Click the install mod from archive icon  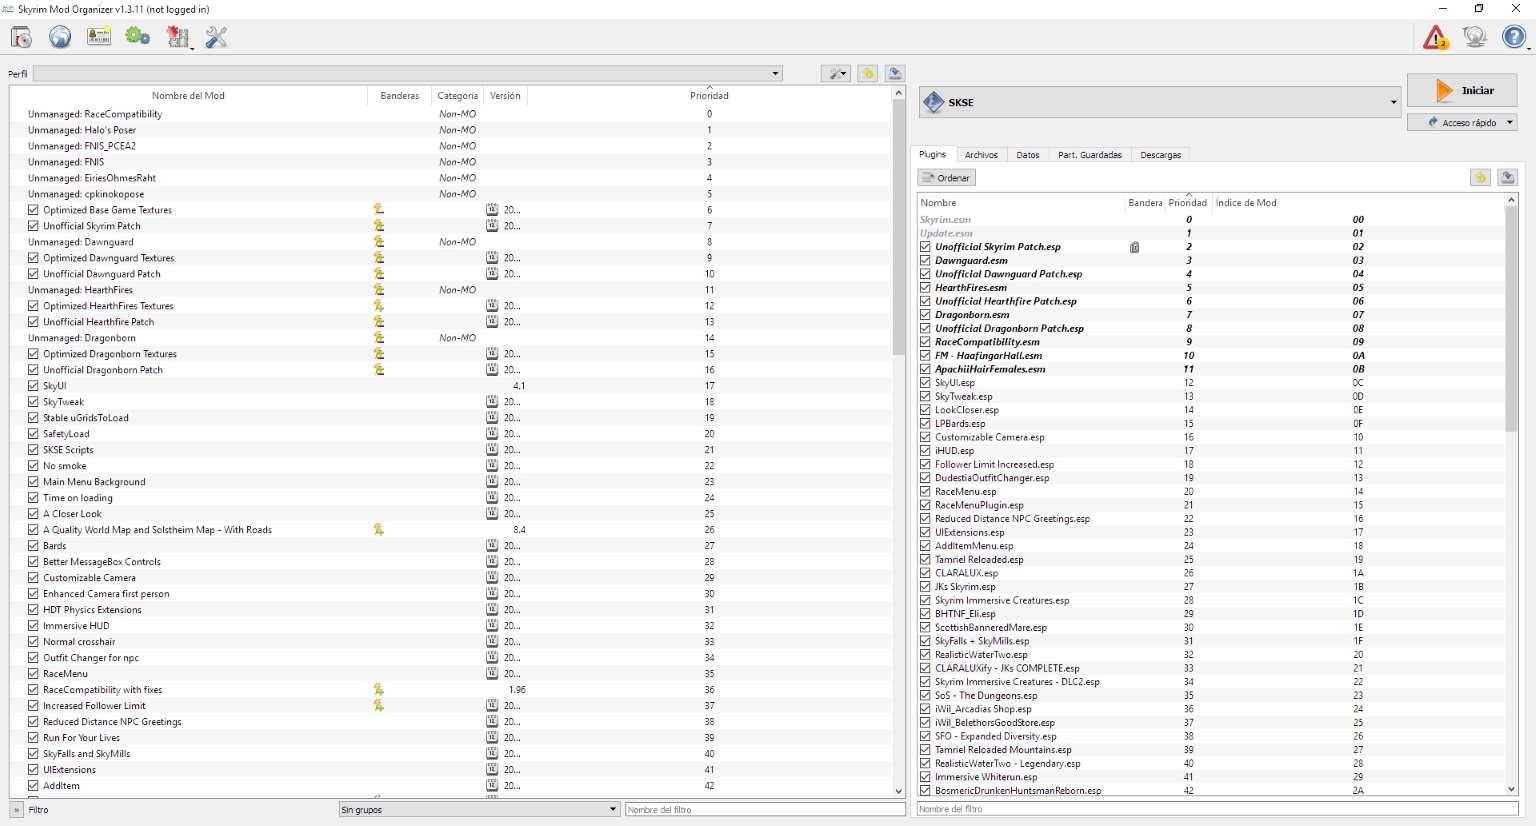point(20,36)
